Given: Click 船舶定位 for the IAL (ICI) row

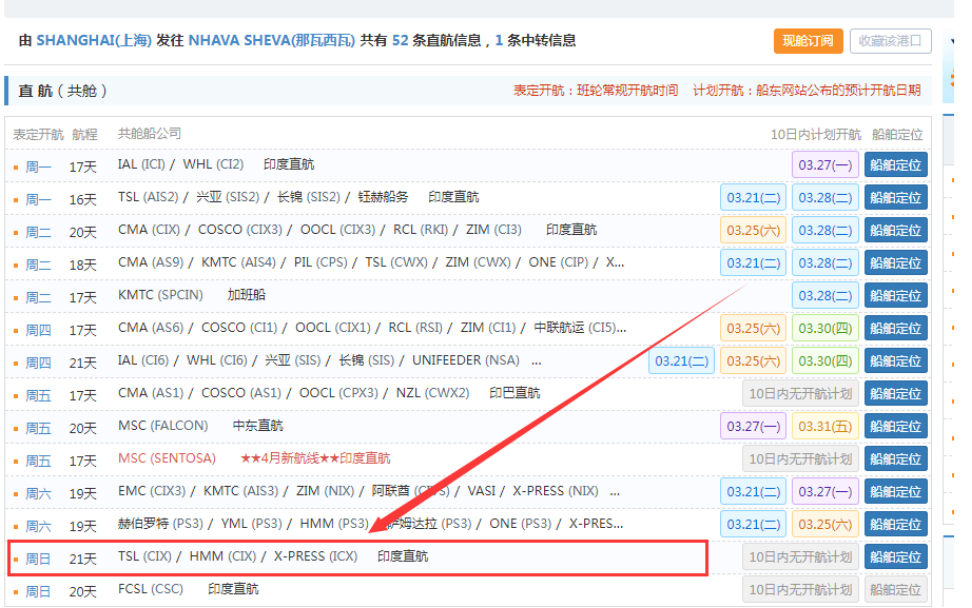Looking at the screenshot, I should tap(895, 165).
